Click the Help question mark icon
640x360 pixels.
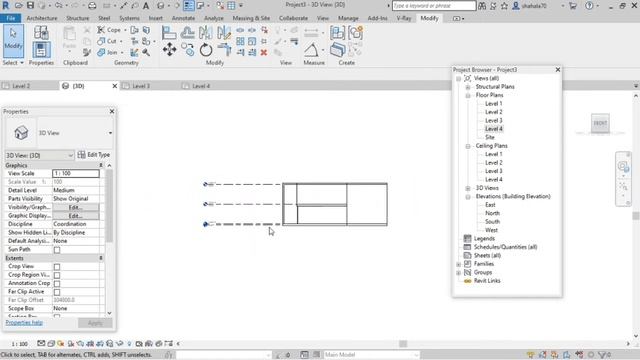589,6
